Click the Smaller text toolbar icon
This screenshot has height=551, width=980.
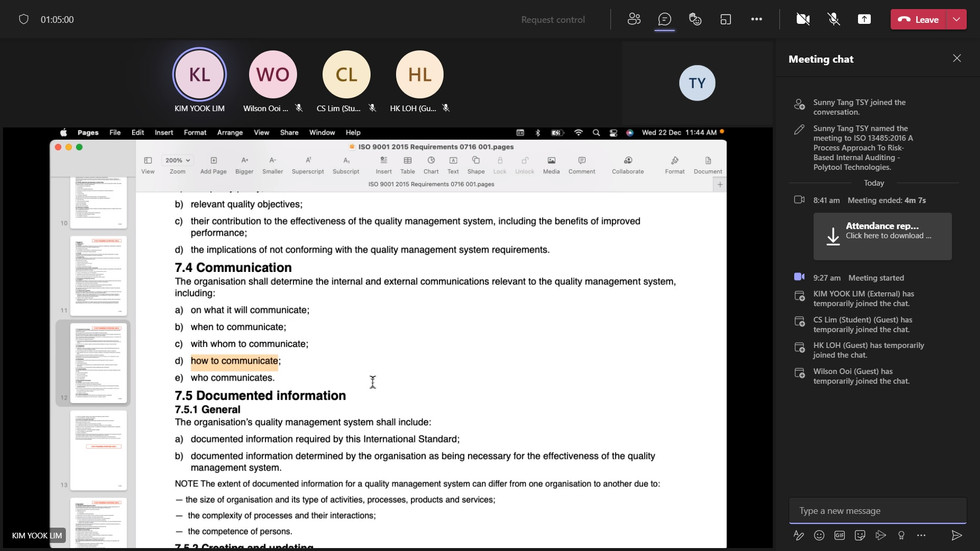272,165
